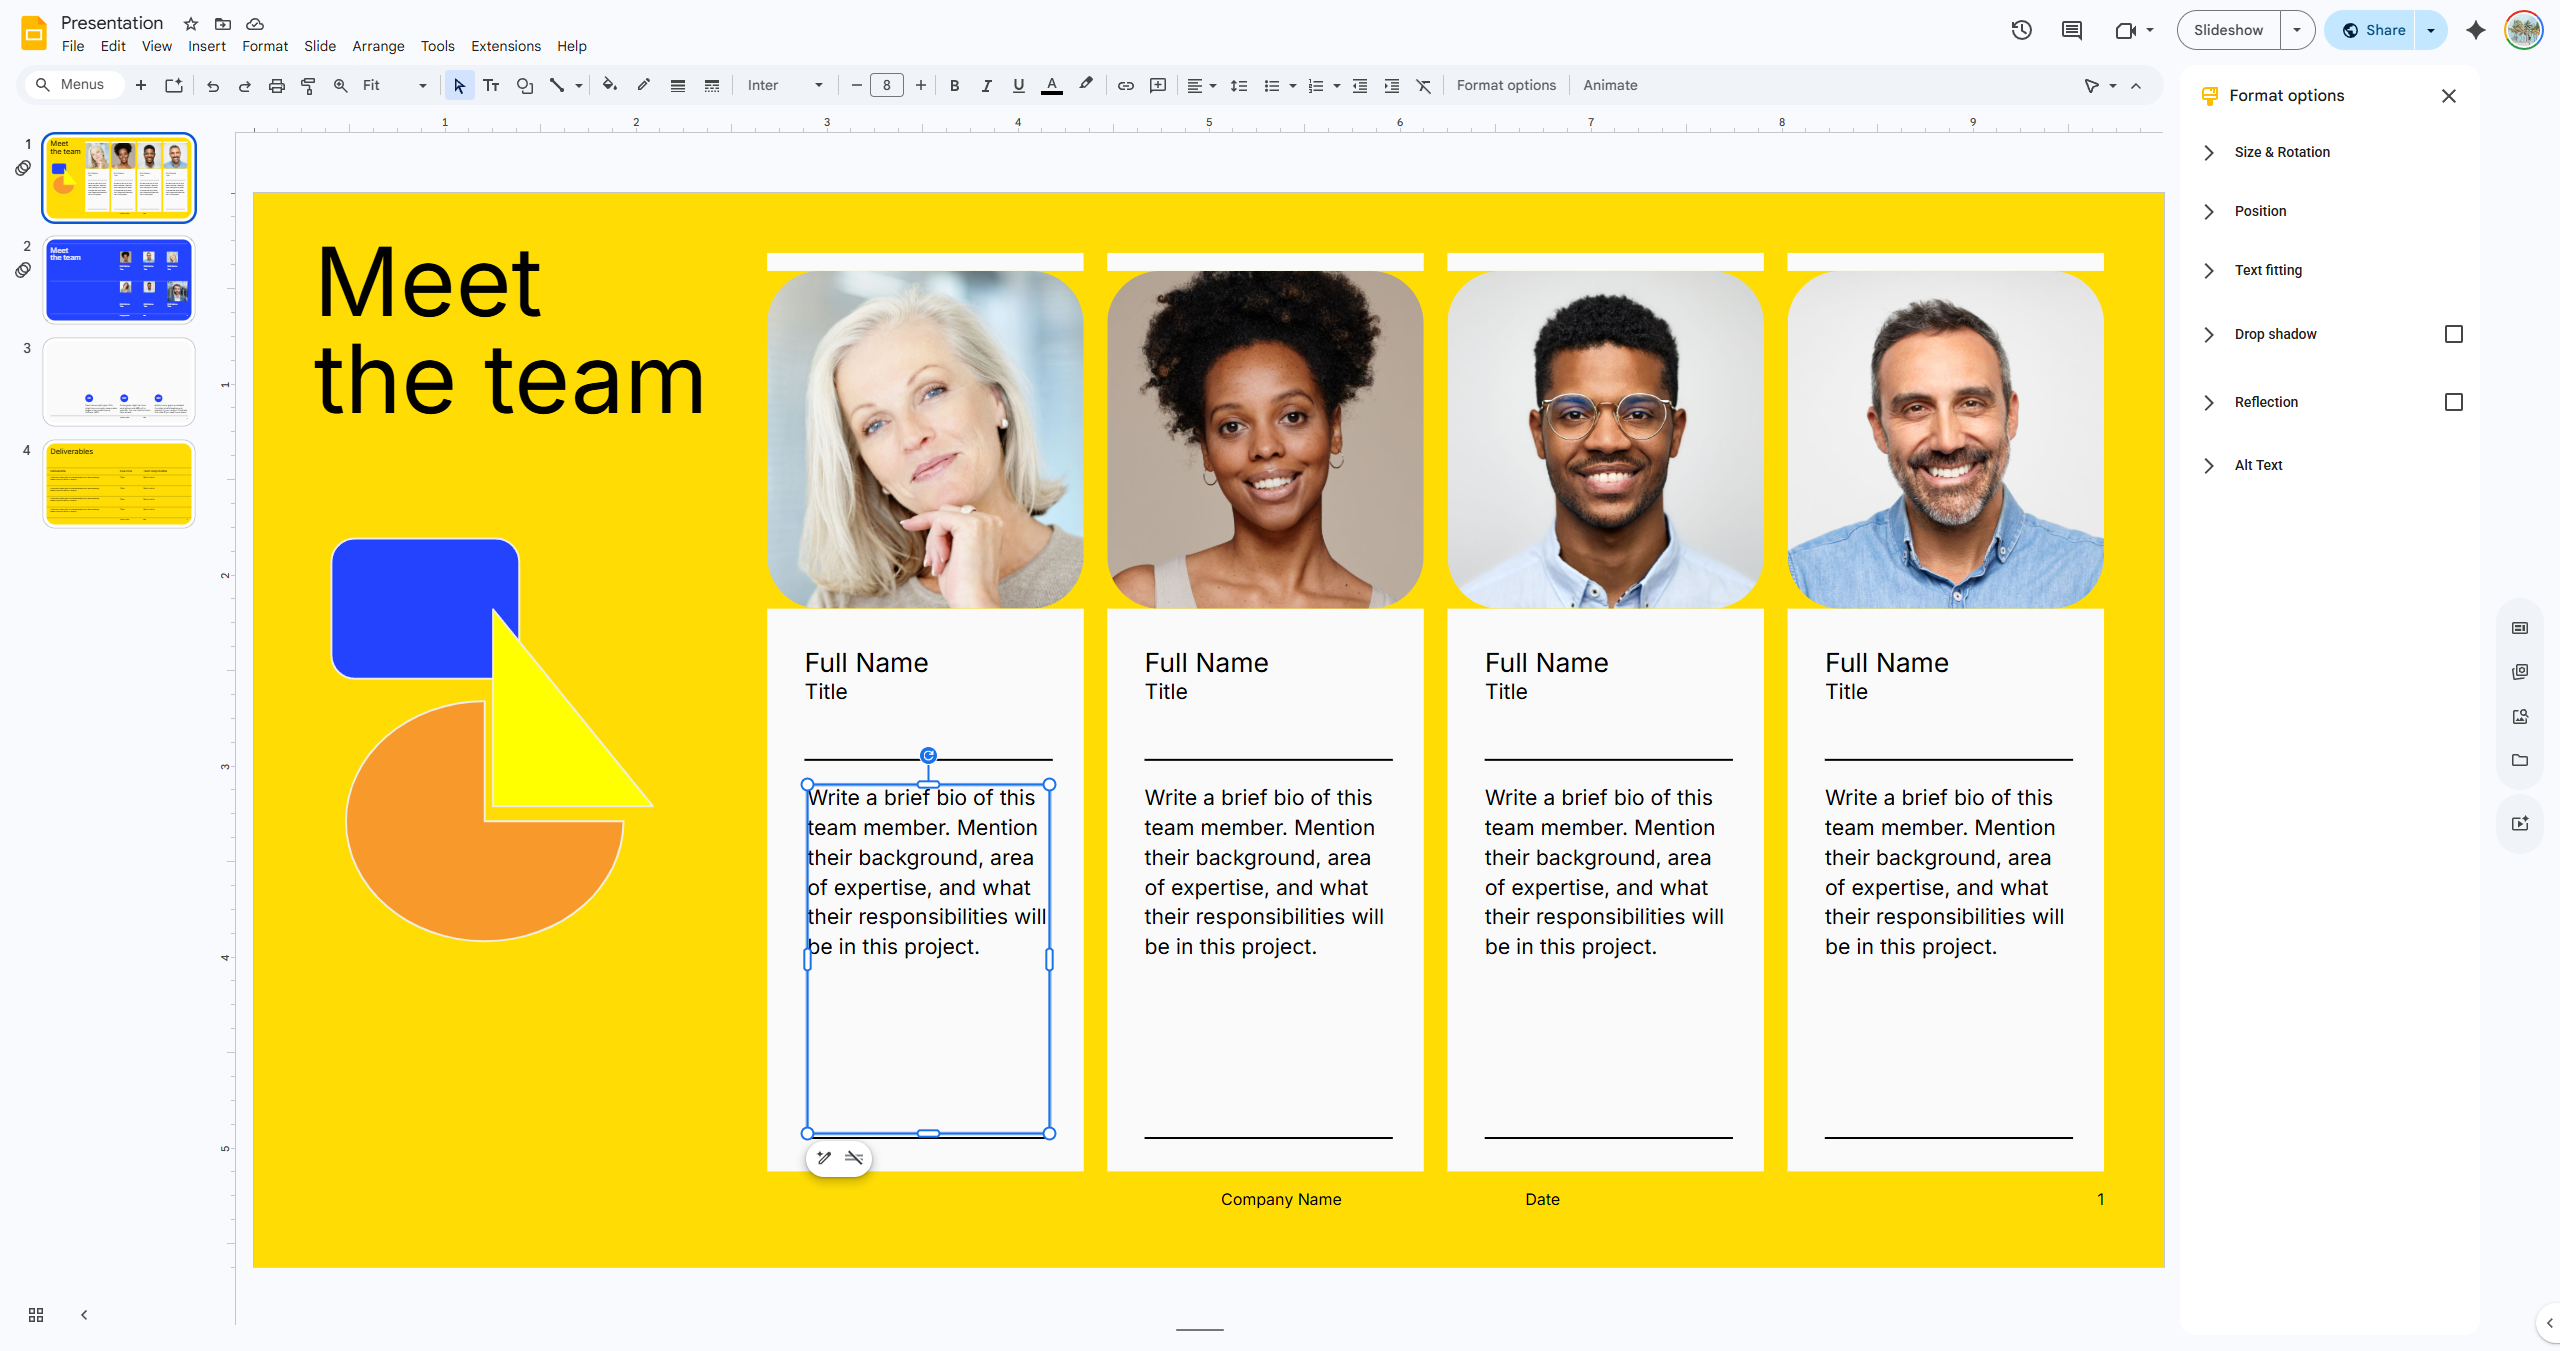The height and width of the screenshot is (1351, 2560).
Task: Click the font size input field
Action: pyautogui.click(x=887, y=86)
